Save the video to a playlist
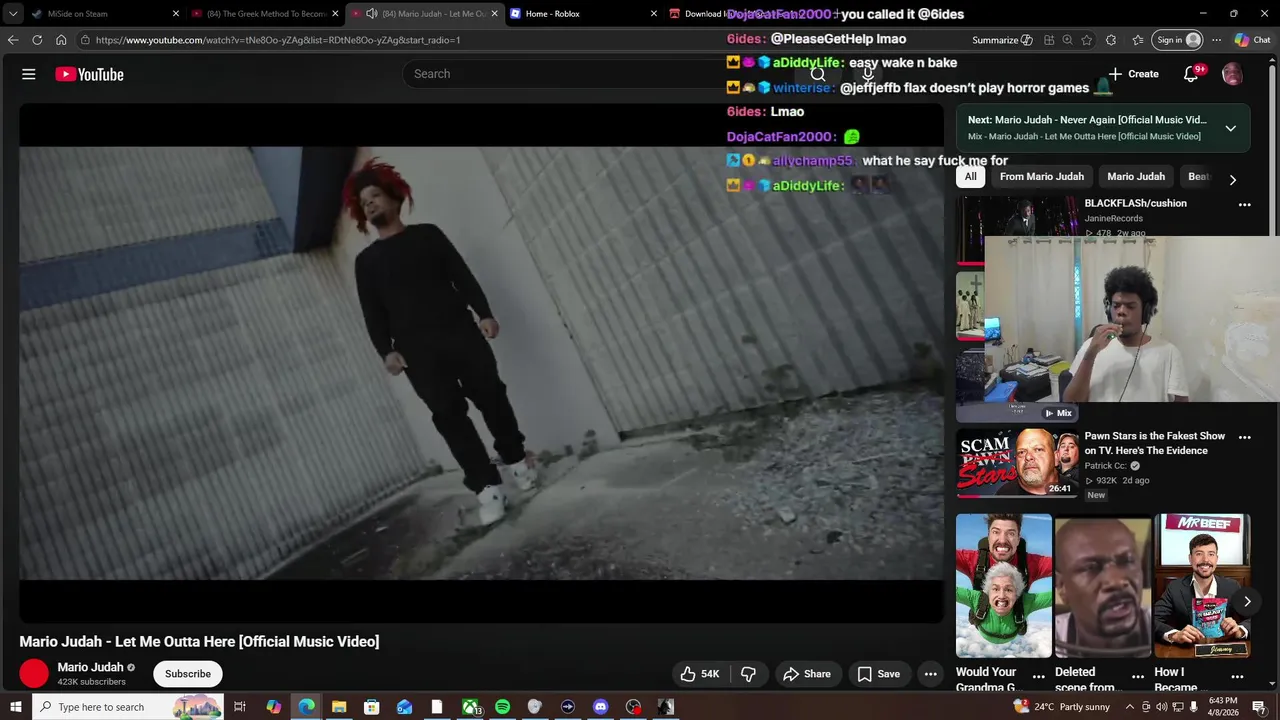Screen dimensions: 1280x720 pyautogui.click(x=879, y=674)
